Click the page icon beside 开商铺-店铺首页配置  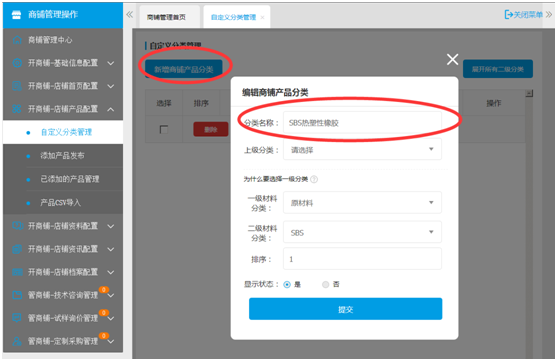17,86
